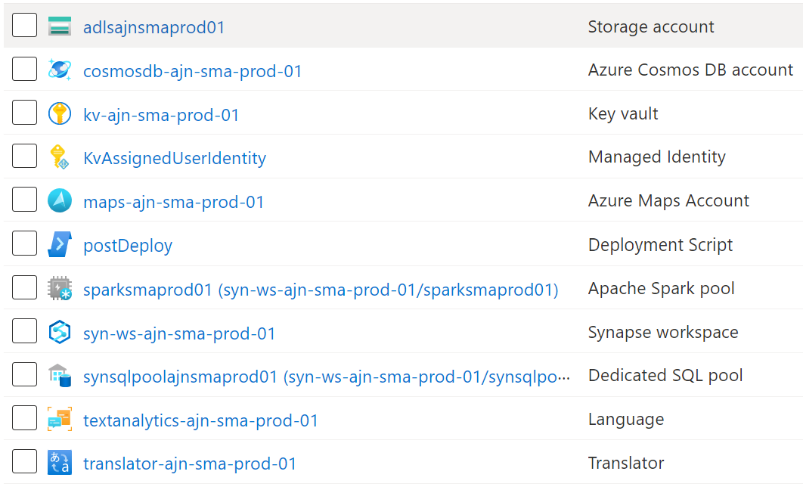This screenshot has width=803, height=493.
Task: Click the Language service icon
Action: 60,420
